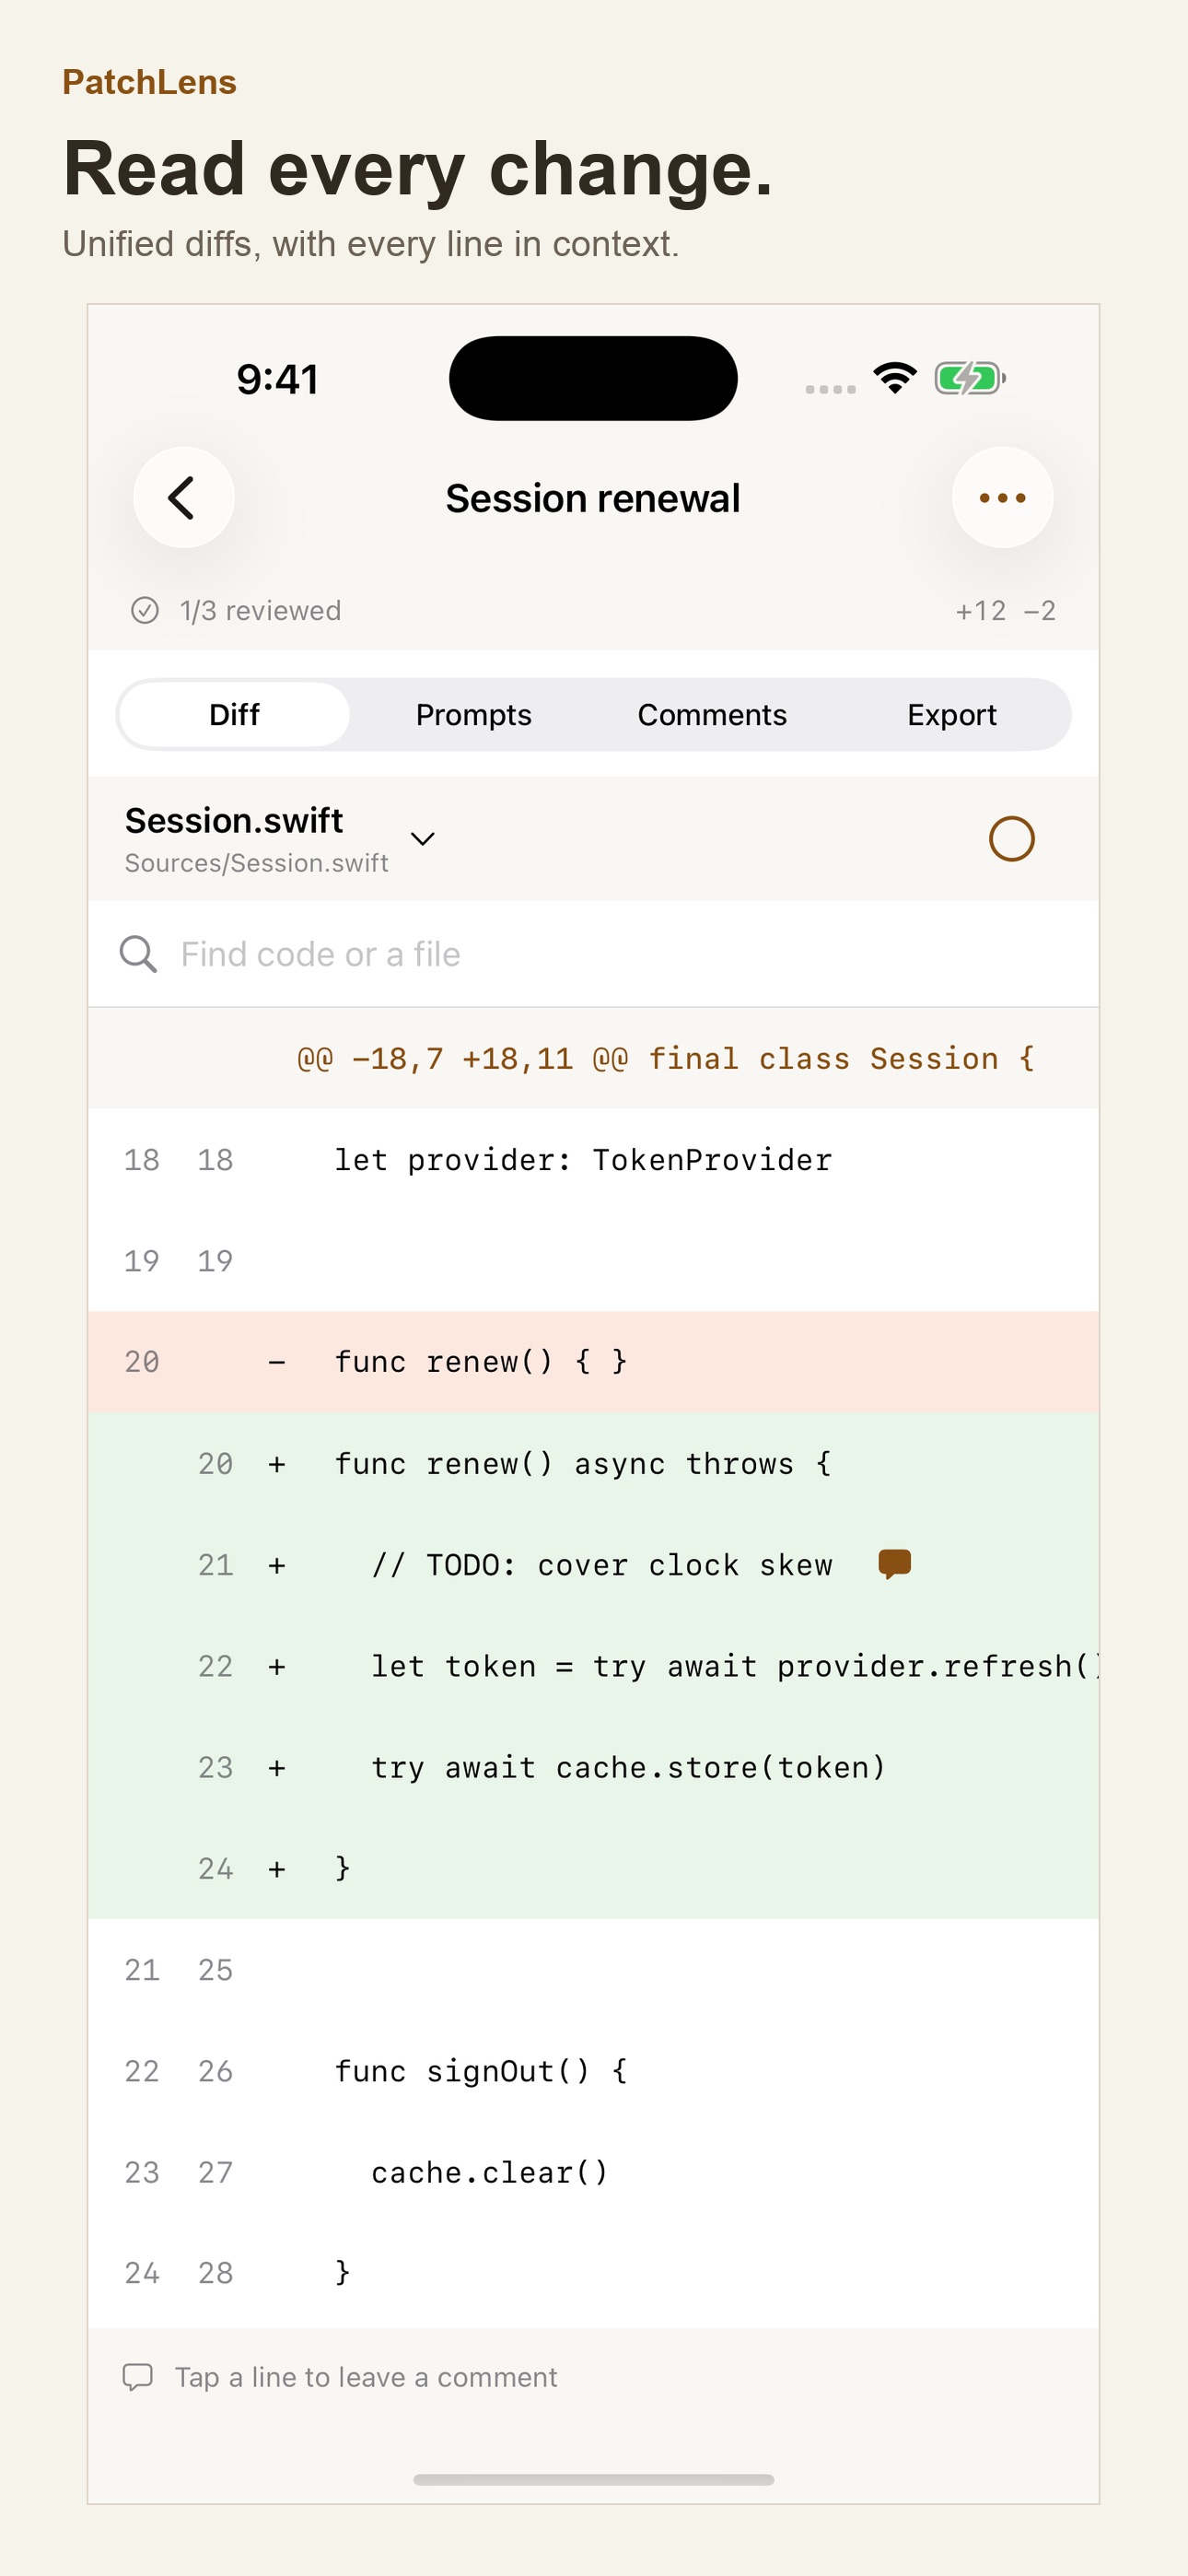Select the removed line func renew() { }

tap(593, 1361)
